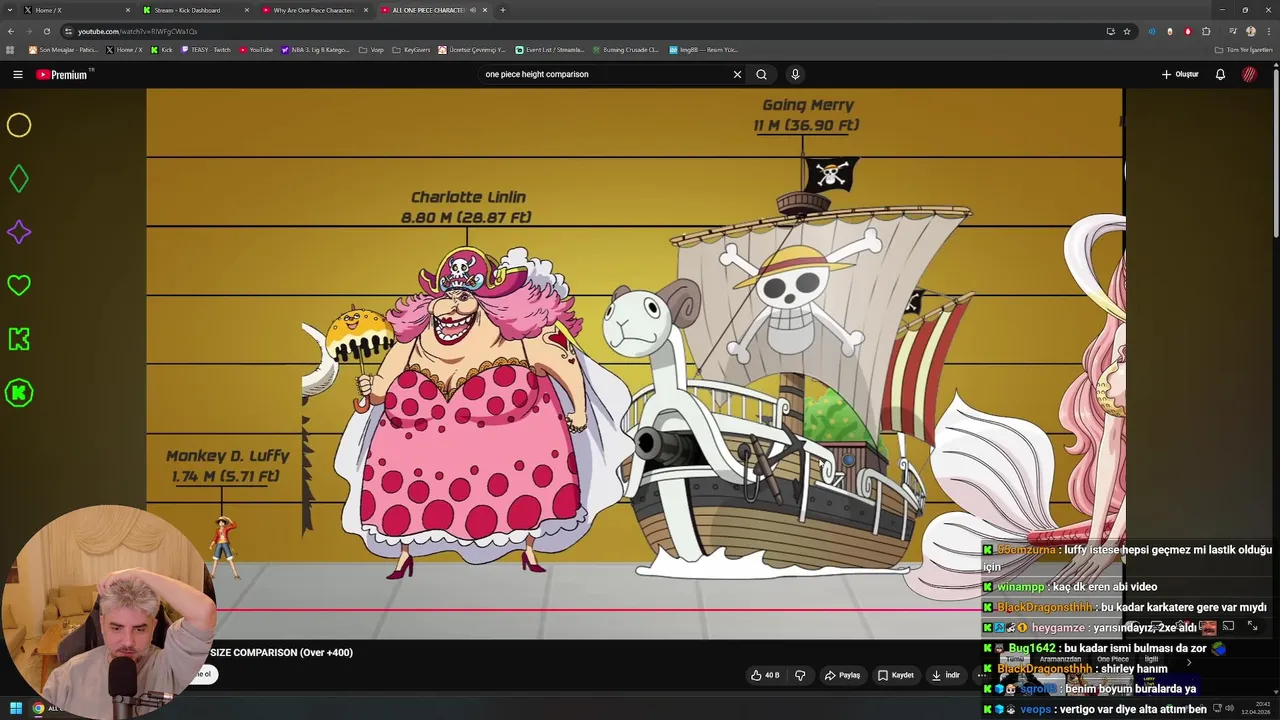This screenshot has height=720, width=1280.
Task: Download the video with İndir
Action: [946, 675]
